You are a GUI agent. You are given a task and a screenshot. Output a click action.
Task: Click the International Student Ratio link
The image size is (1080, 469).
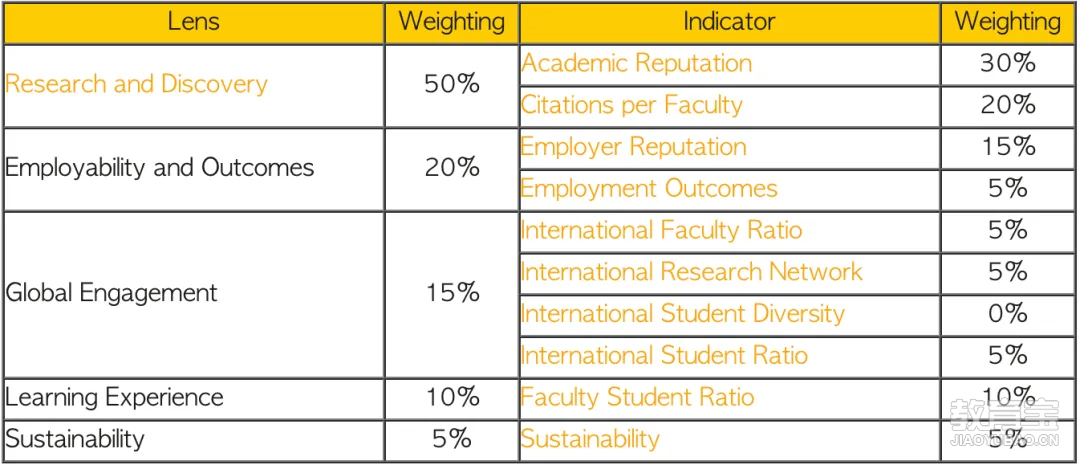click(664, 355)
